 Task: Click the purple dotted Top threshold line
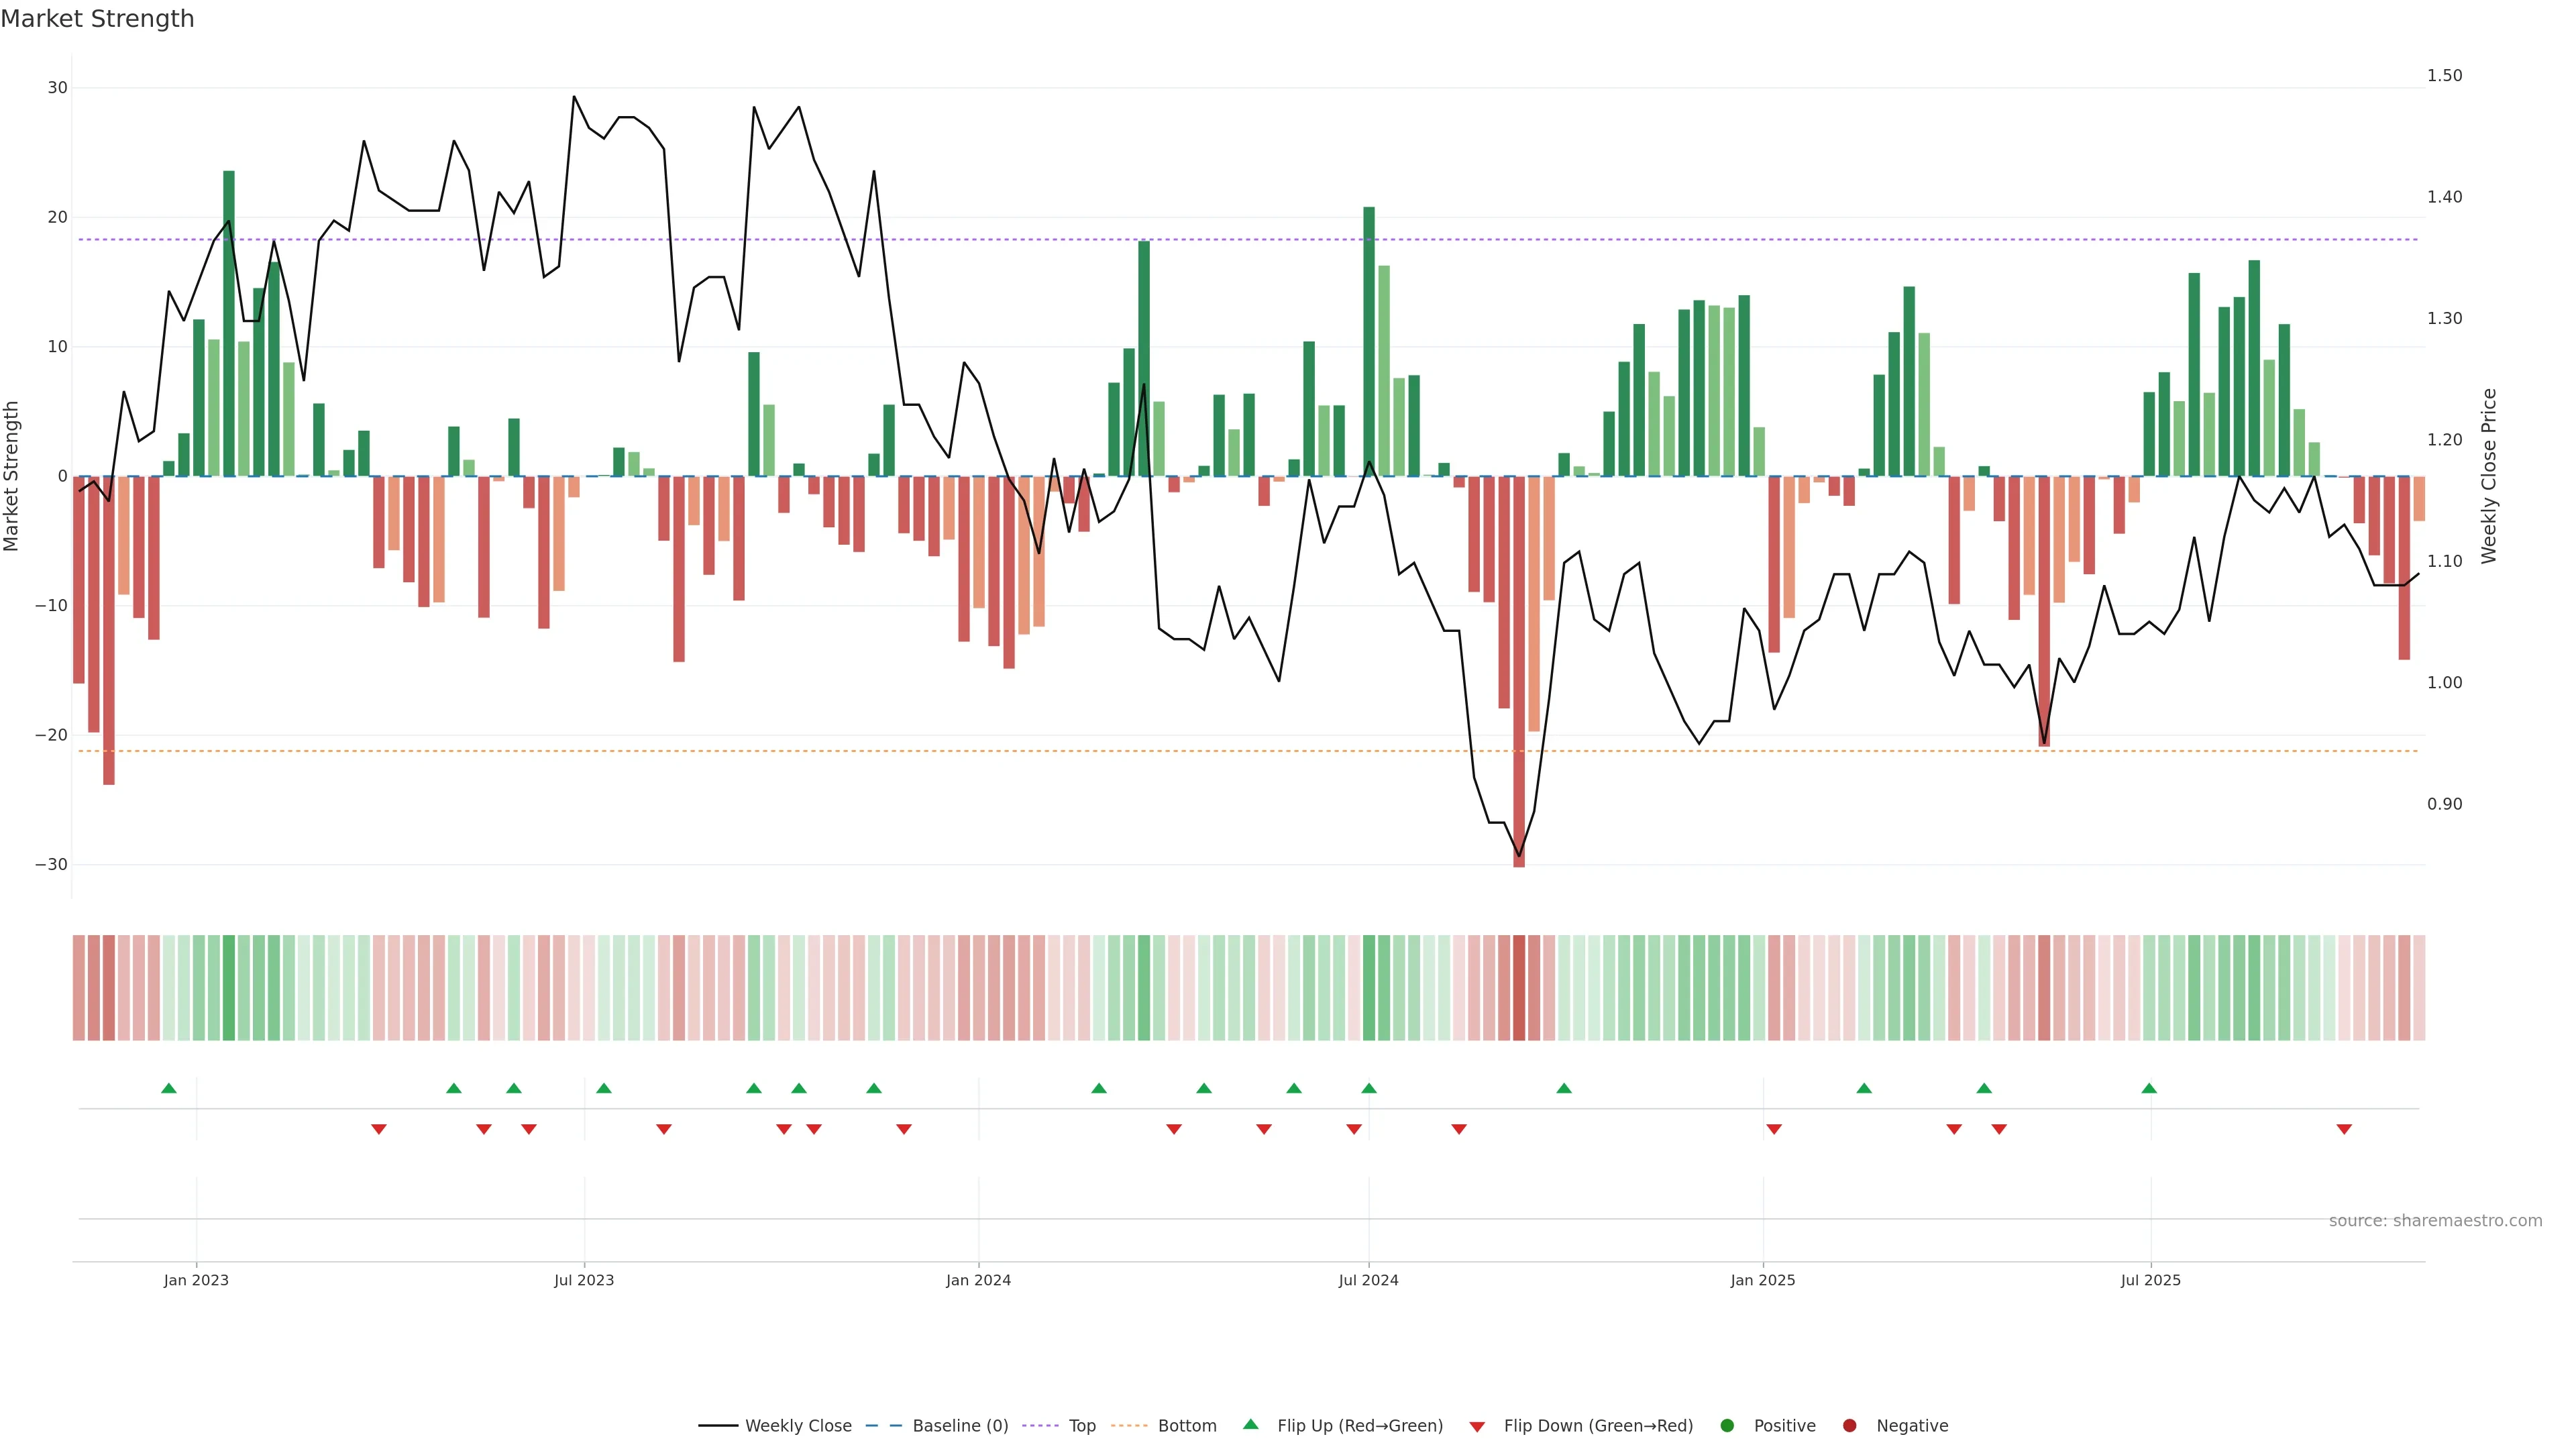1000,240
